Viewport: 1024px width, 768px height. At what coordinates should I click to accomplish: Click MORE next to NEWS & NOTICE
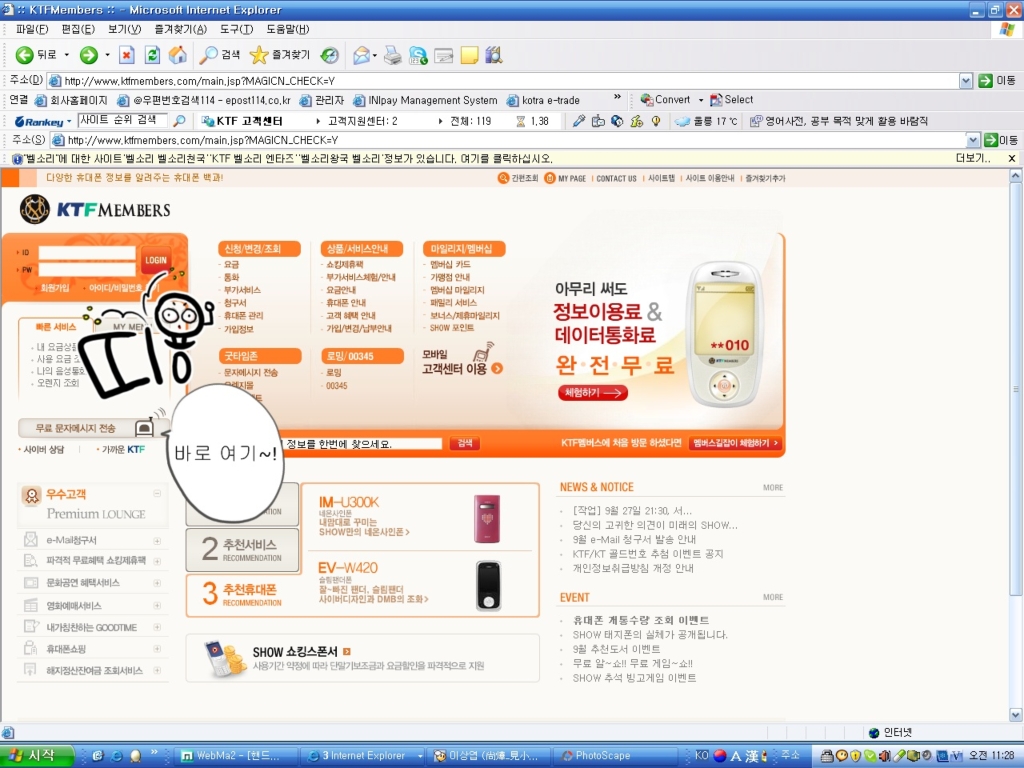pos(773,488)
